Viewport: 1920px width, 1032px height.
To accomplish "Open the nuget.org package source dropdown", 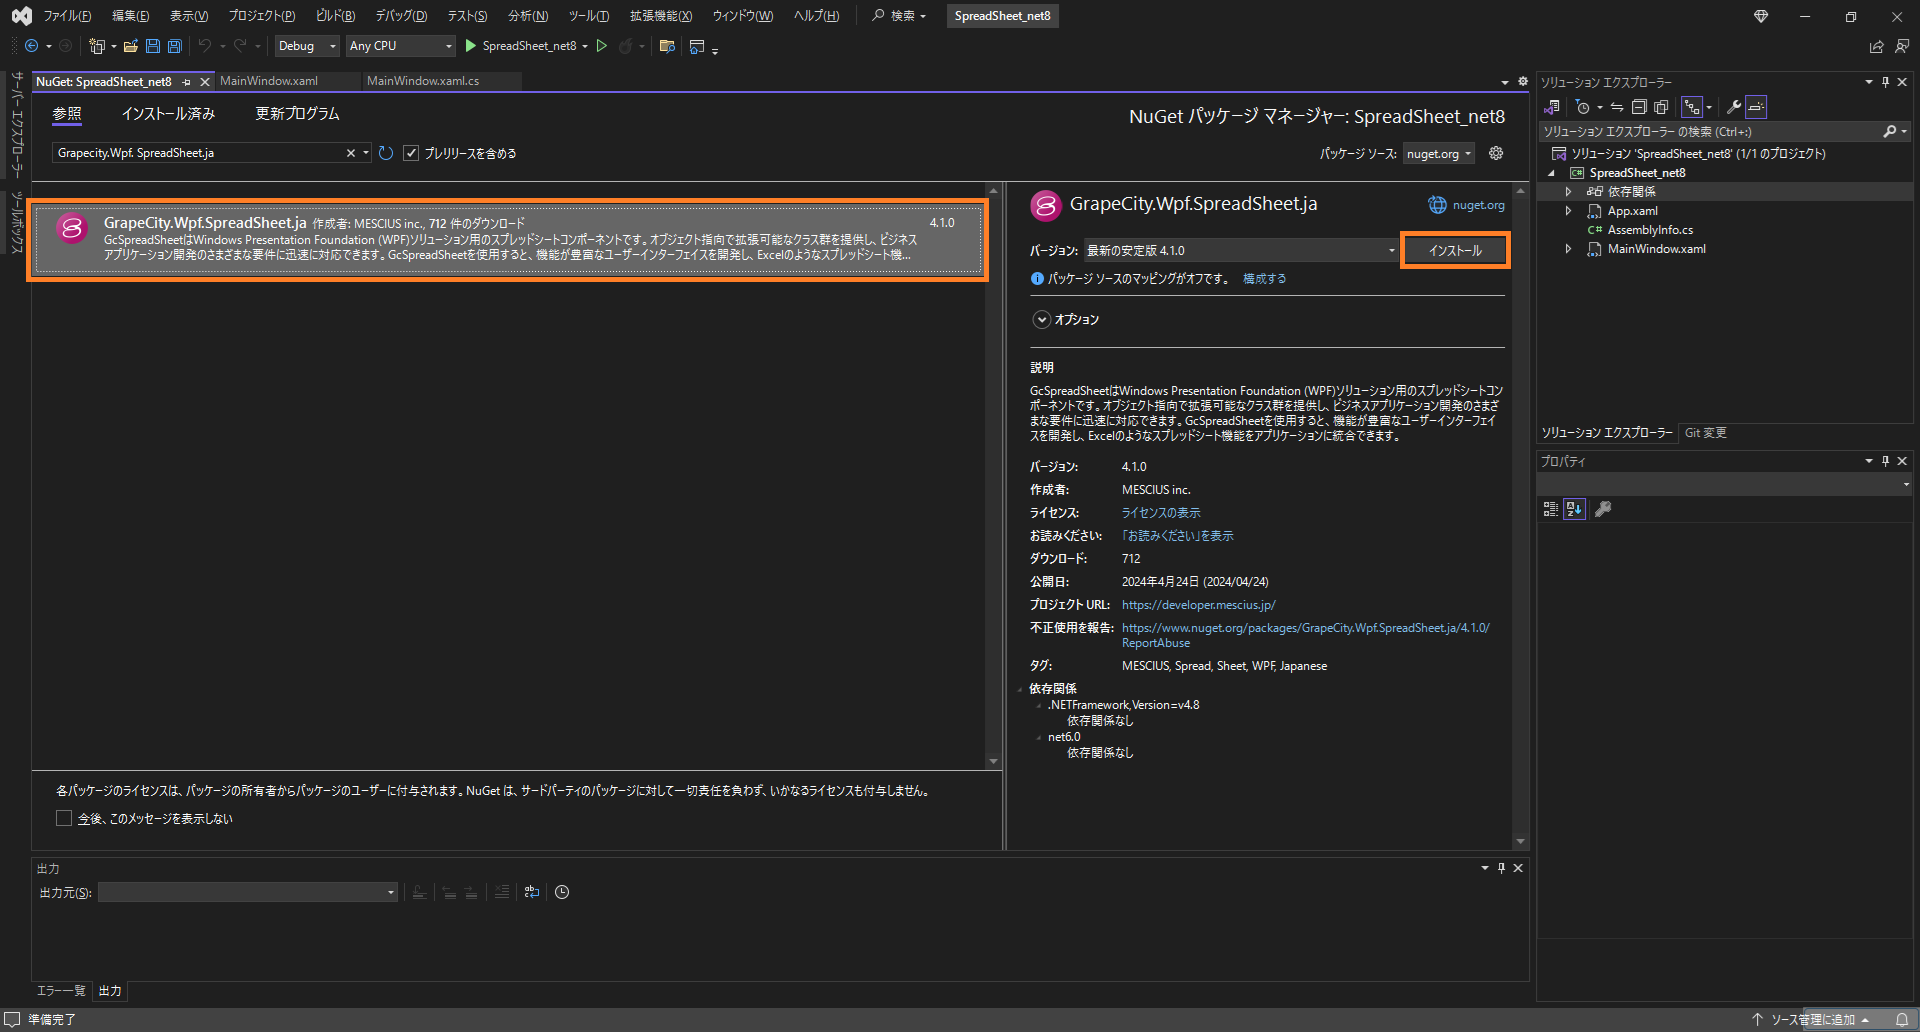I will coord(1439,153).
